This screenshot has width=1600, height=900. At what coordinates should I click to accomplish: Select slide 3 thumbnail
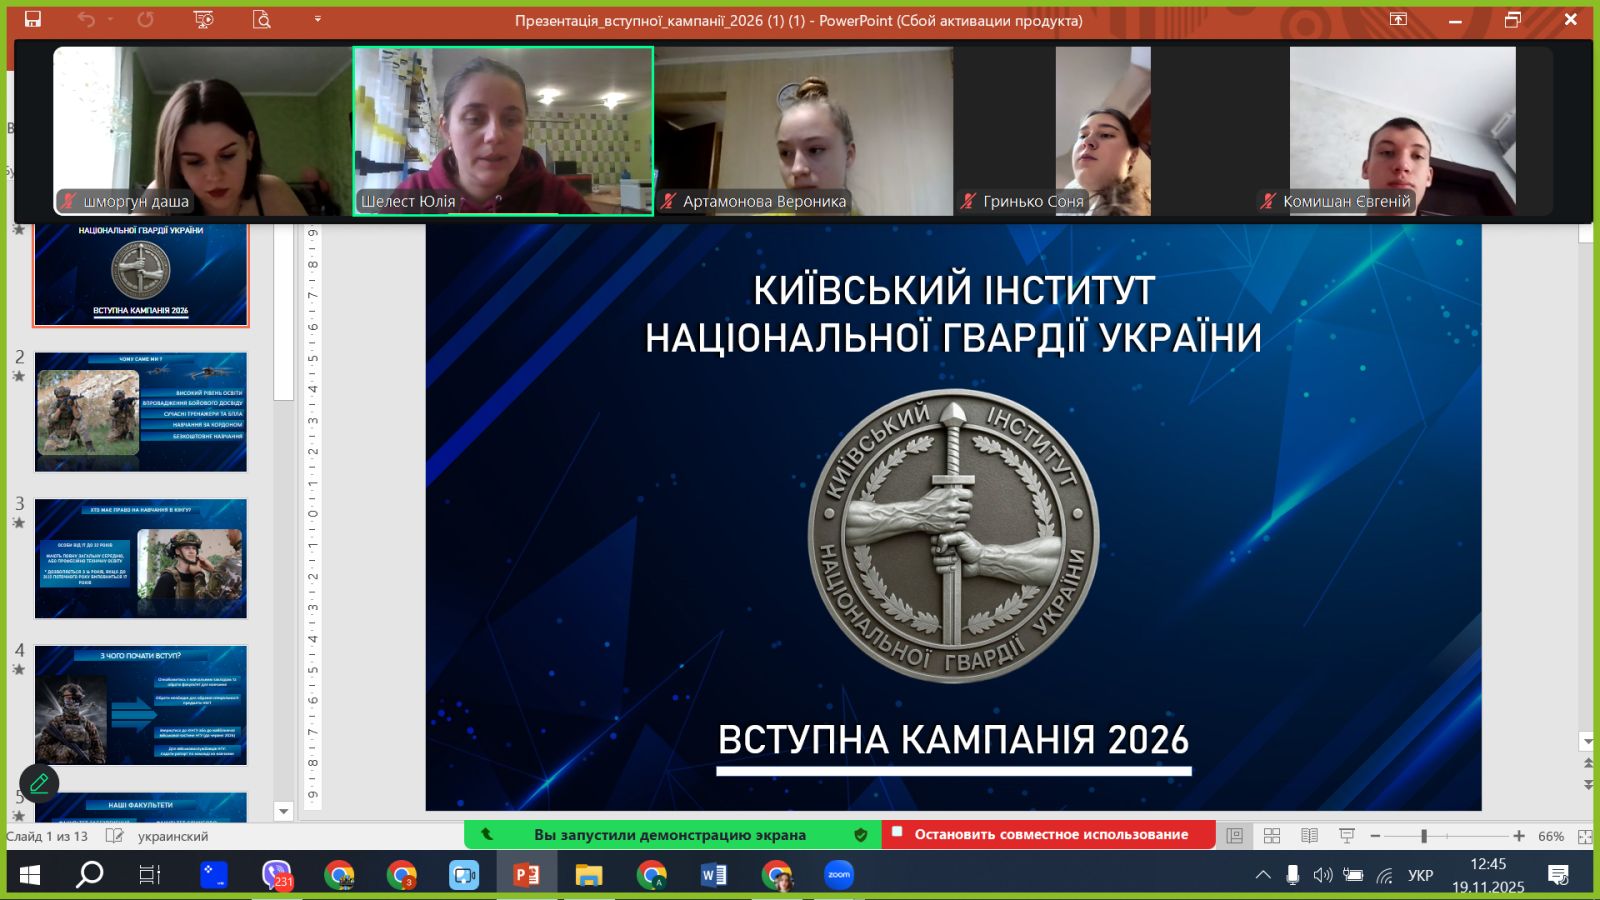[141, 558]
